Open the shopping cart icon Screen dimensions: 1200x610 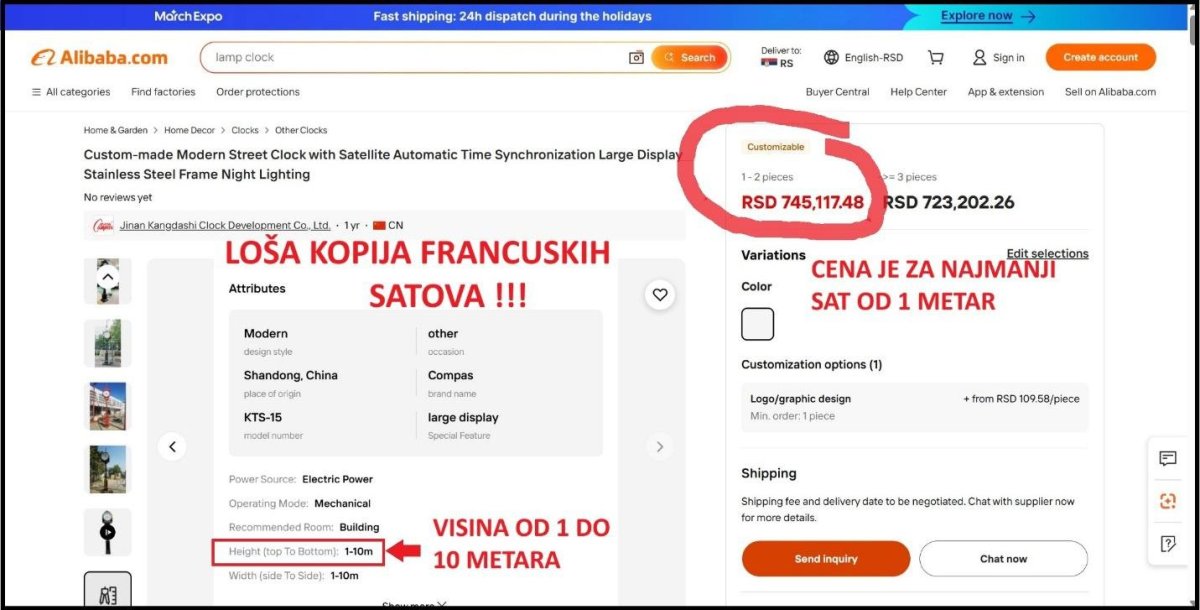[936, 58]
